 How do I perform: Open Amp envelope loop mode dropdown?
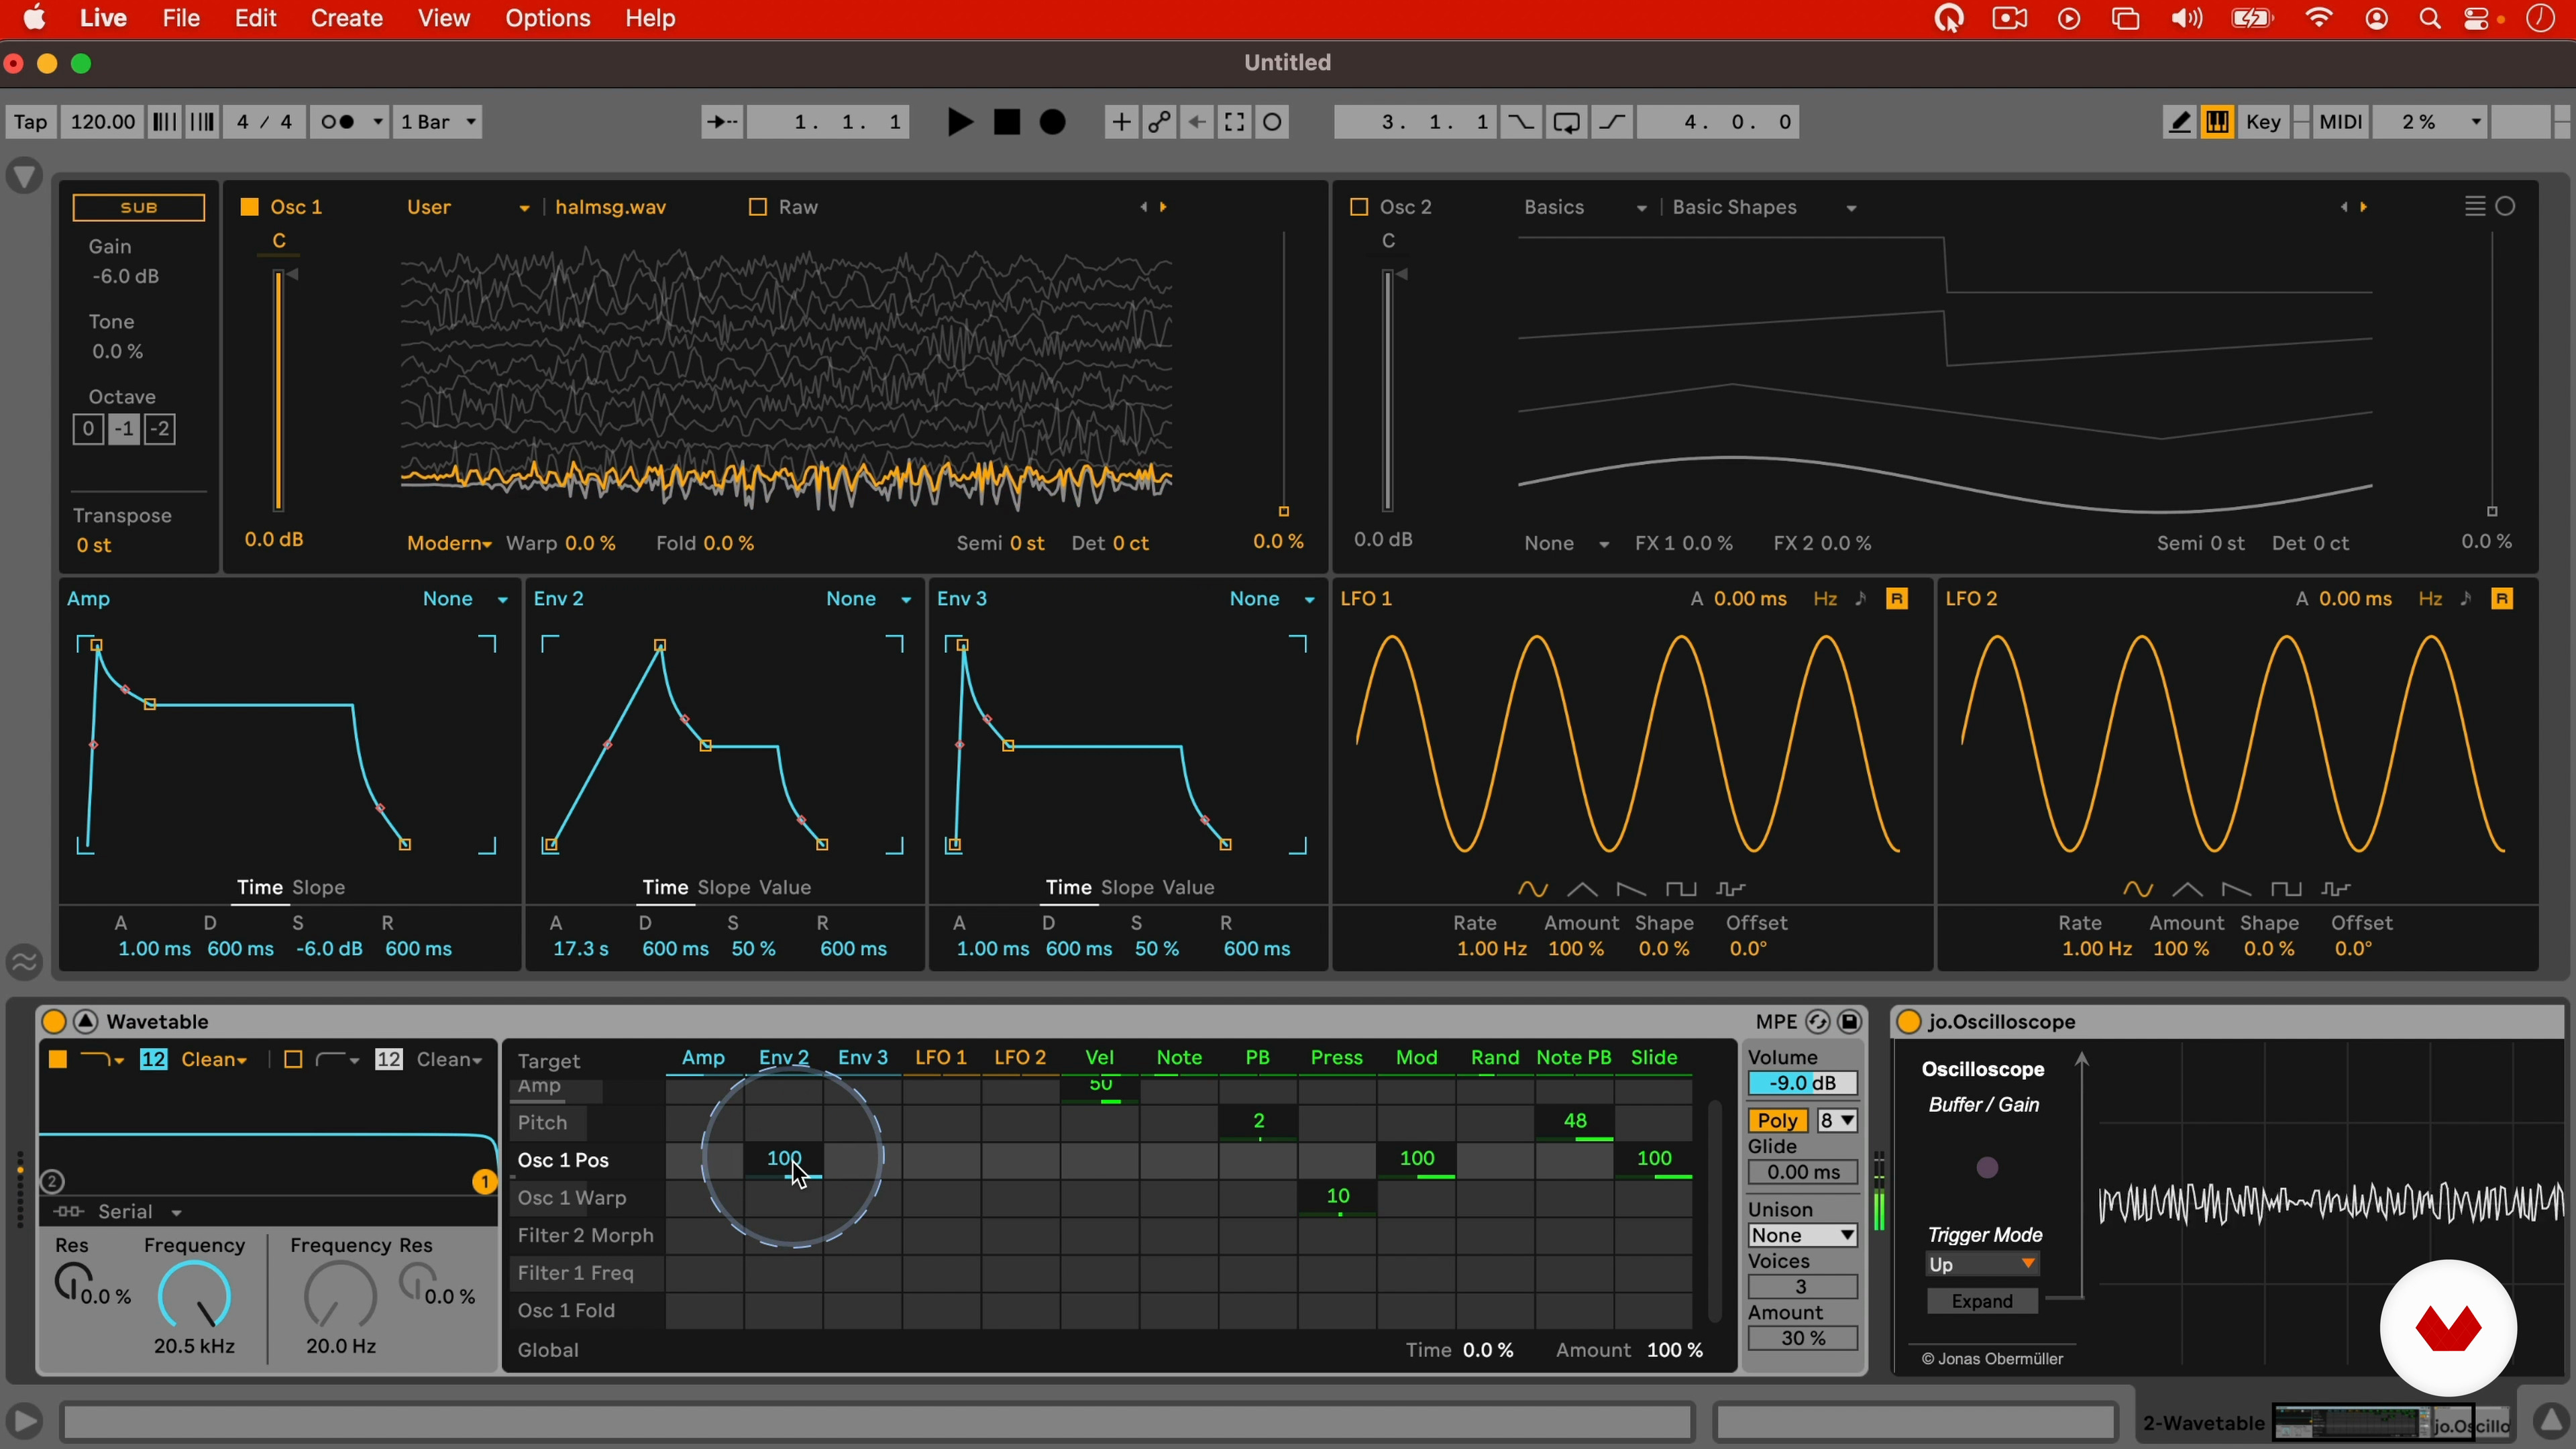466,599
